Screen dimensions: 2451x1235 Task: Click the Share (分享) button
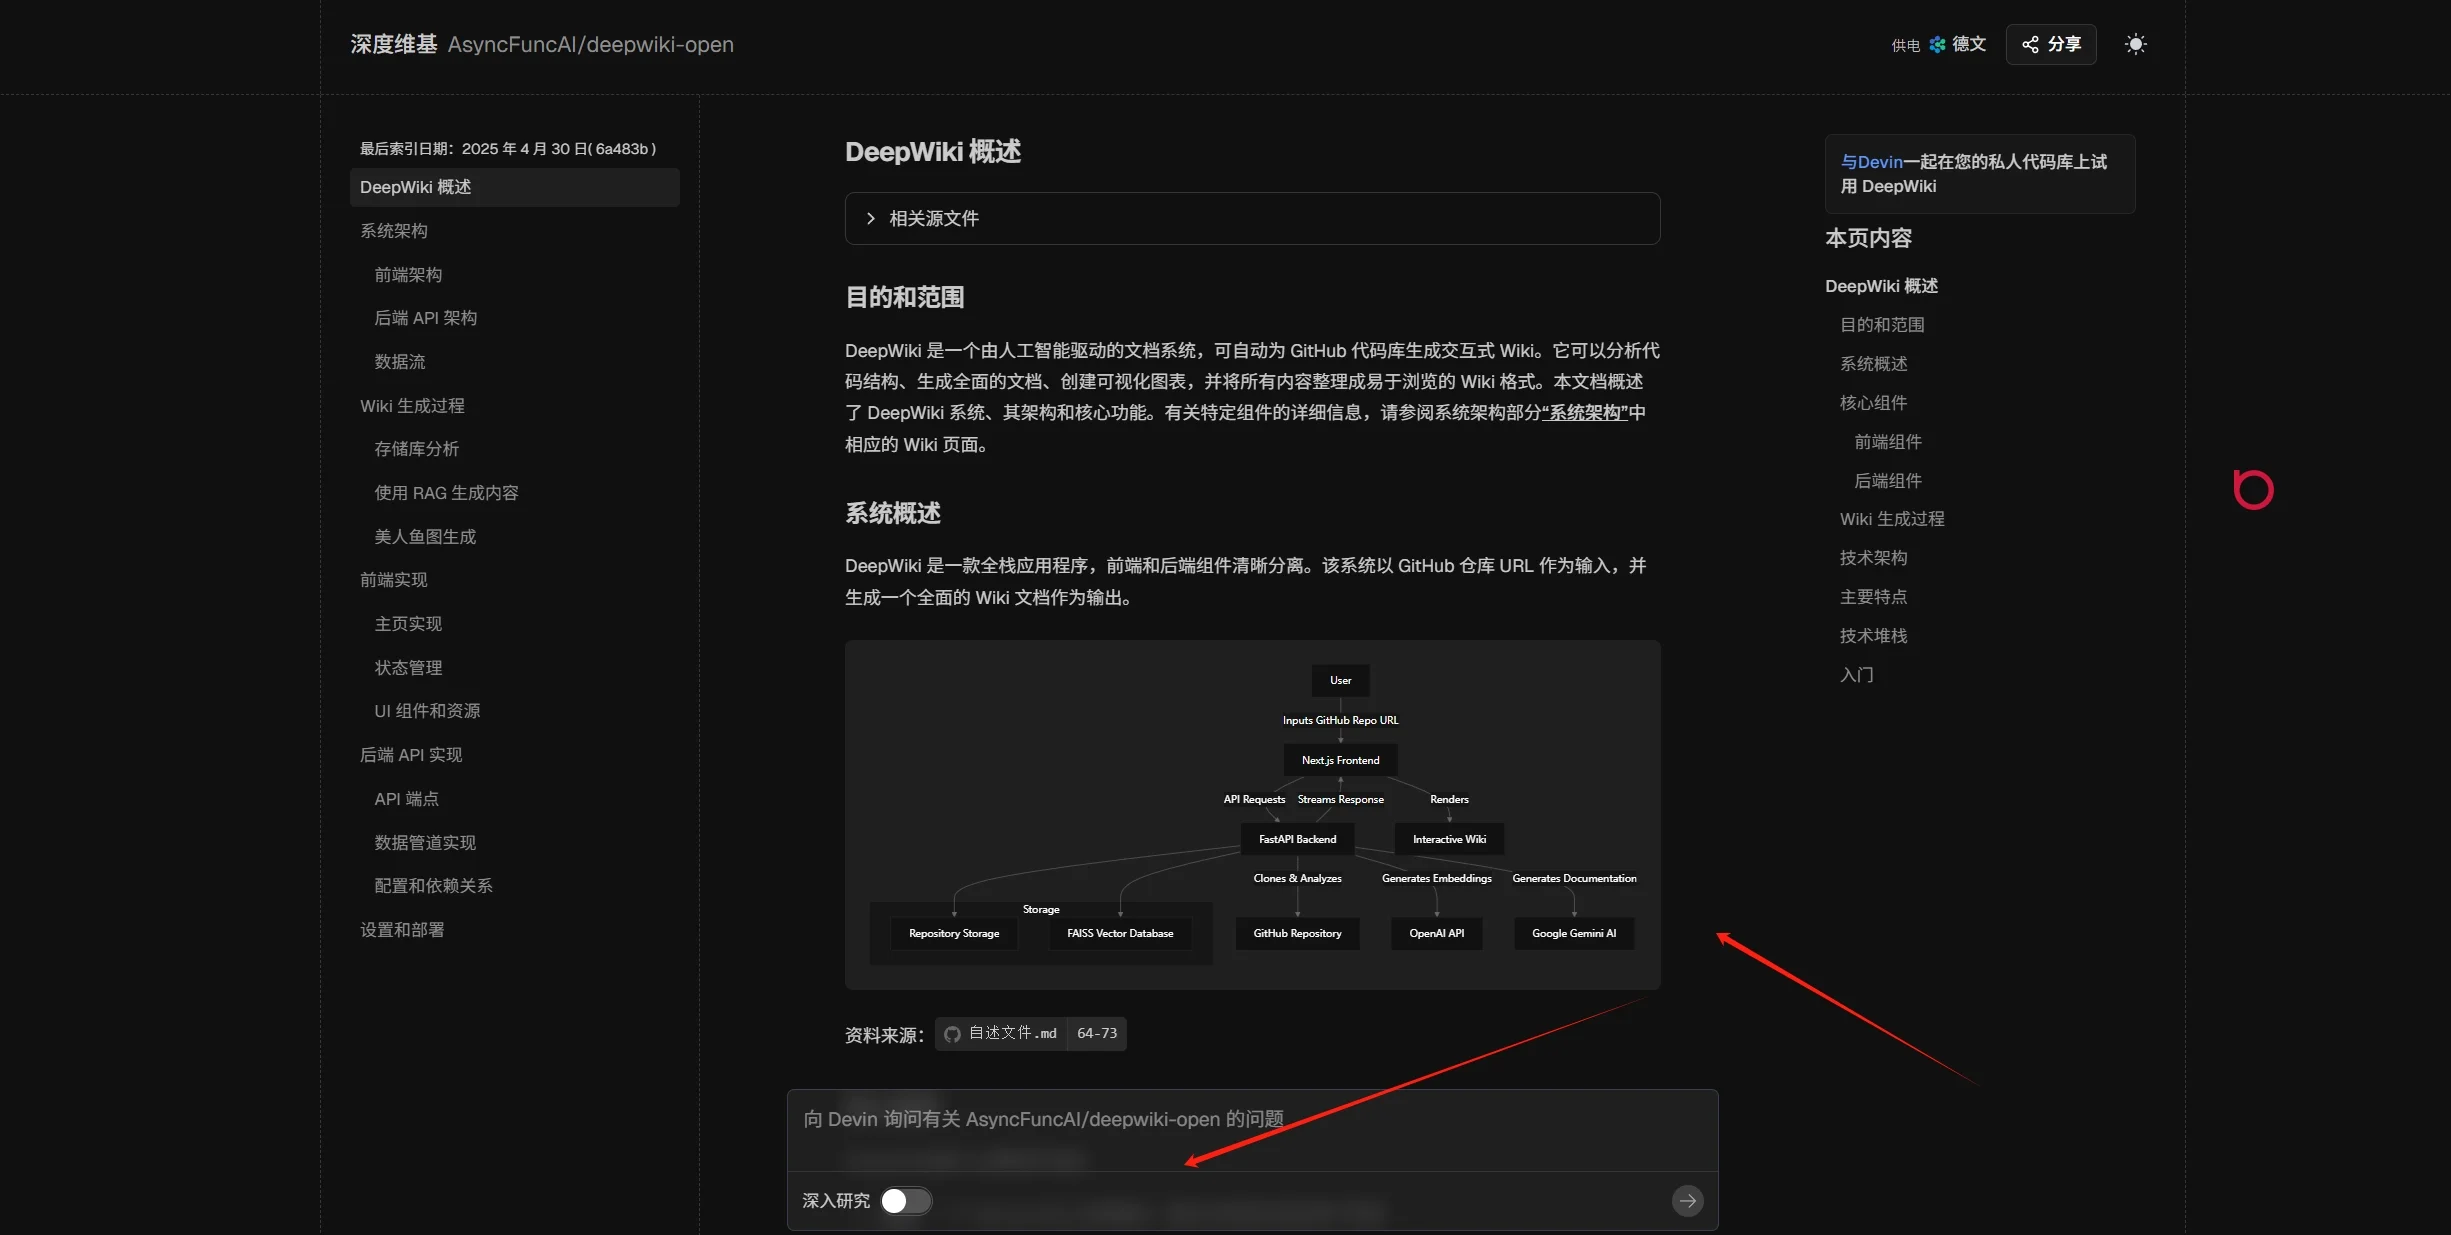pos(2050,44)
